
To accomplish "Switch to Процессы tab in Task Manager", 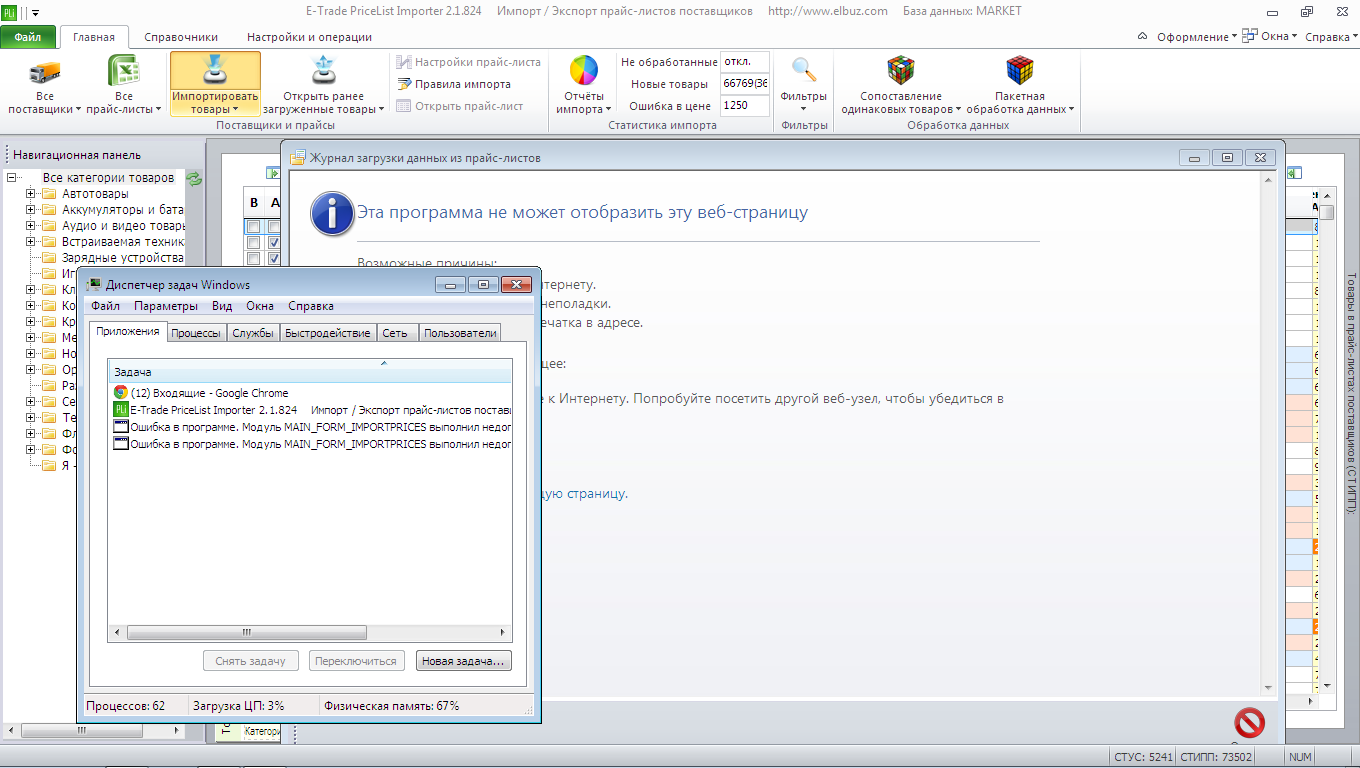I will click(196, 333).
